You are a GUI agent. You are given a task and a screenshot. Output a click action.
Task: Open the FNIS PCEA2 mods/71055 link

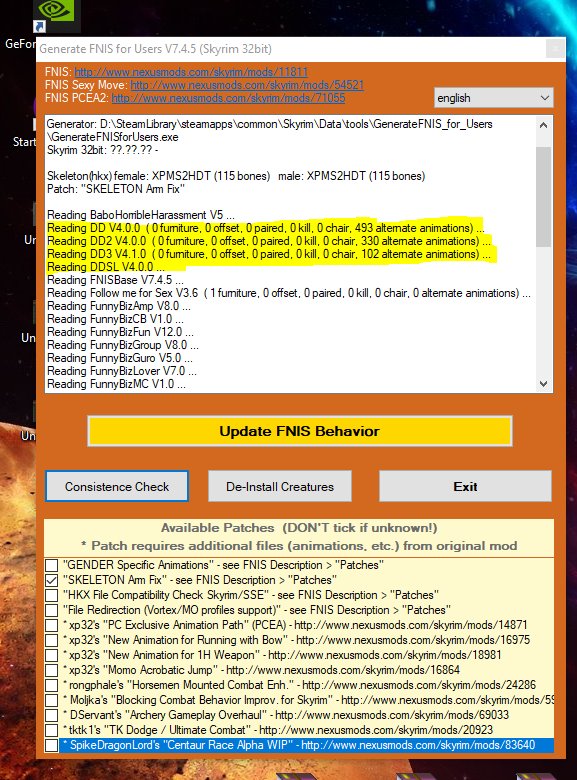point(228,98)
